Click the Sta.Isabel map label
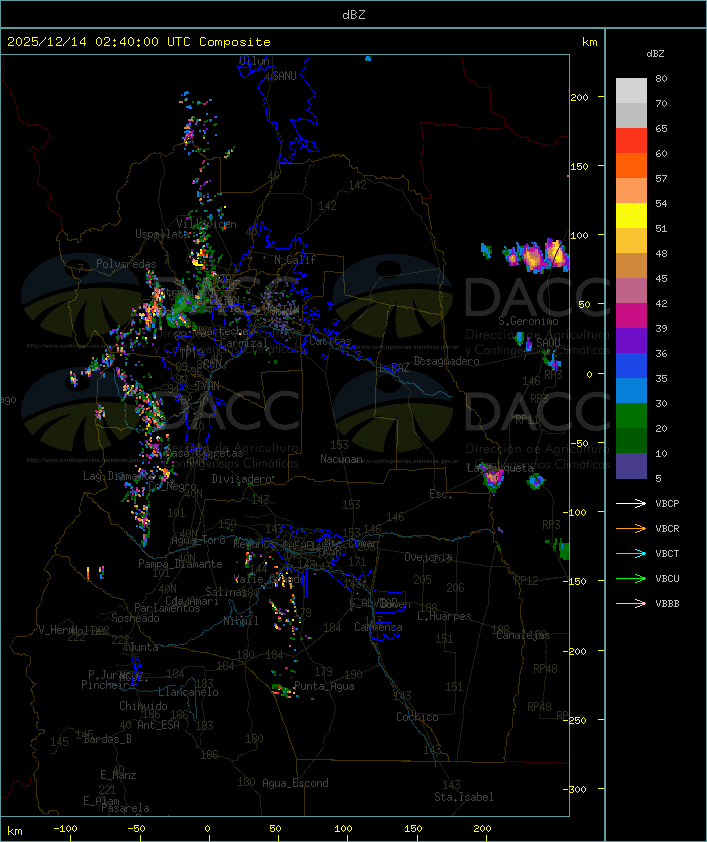Viewport: 707px width, 842px height. pyautogui.click(x=463, y=797)
